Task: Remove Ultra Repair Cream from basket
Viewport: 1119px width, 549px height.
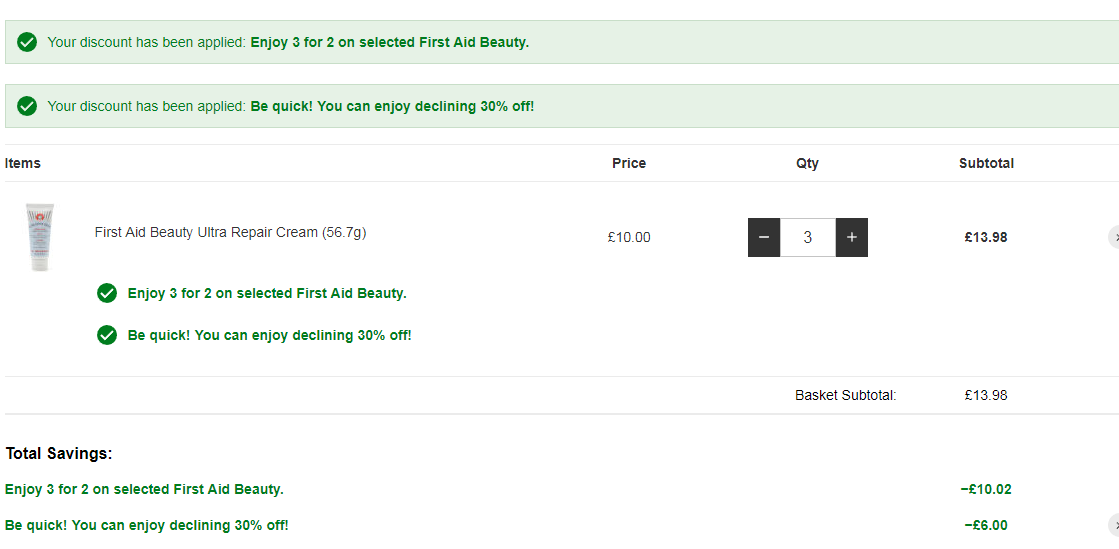Action: pyautogui.click(x=1114, y=237)
